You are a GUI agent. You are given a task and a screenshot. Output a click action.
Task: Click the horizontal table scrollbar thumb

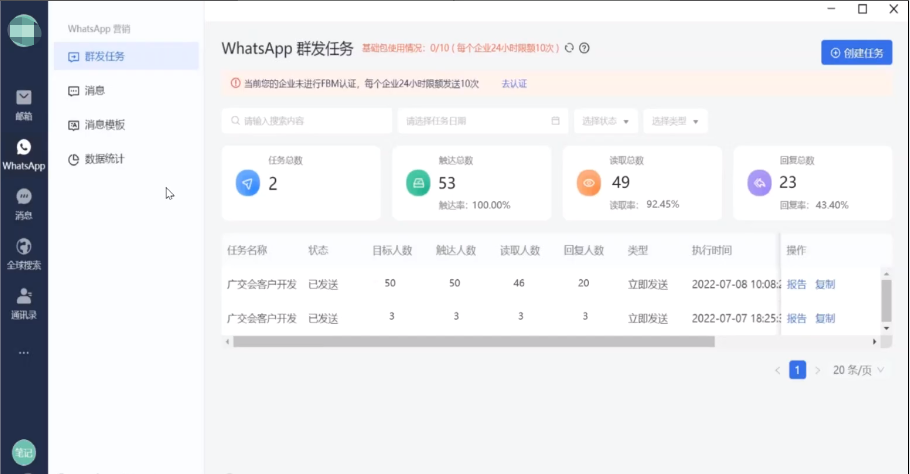click(474, 342)
